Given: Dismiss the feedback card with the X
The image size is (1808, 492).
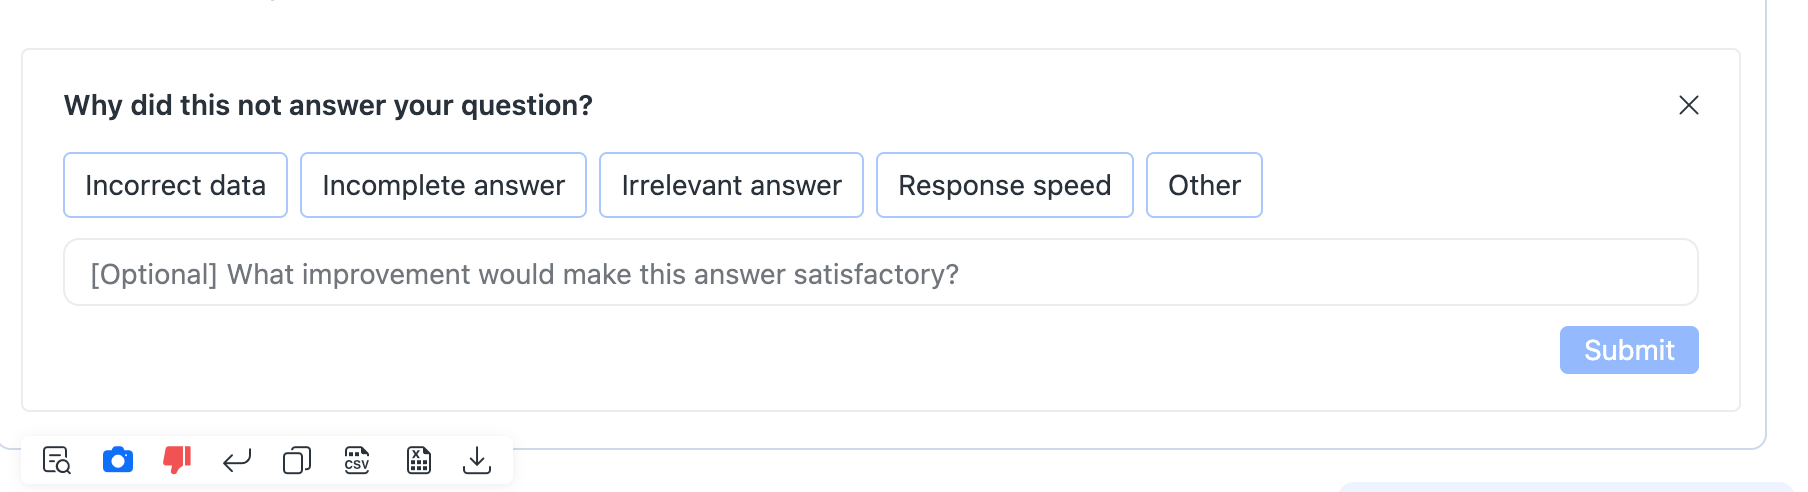Looking at the screenshot, I should click(1689, 105).
